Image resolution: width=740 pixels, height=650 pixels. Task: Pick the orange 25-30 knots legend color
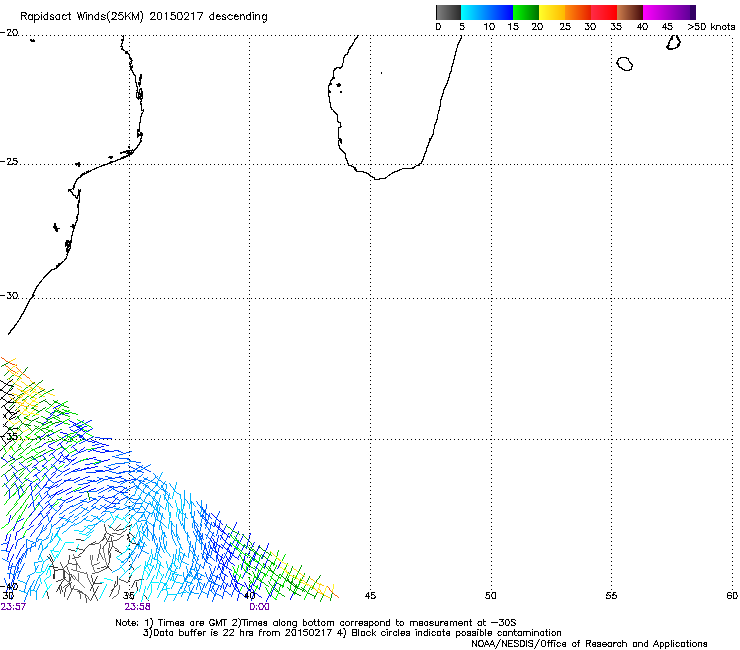[x=578, y=12]
